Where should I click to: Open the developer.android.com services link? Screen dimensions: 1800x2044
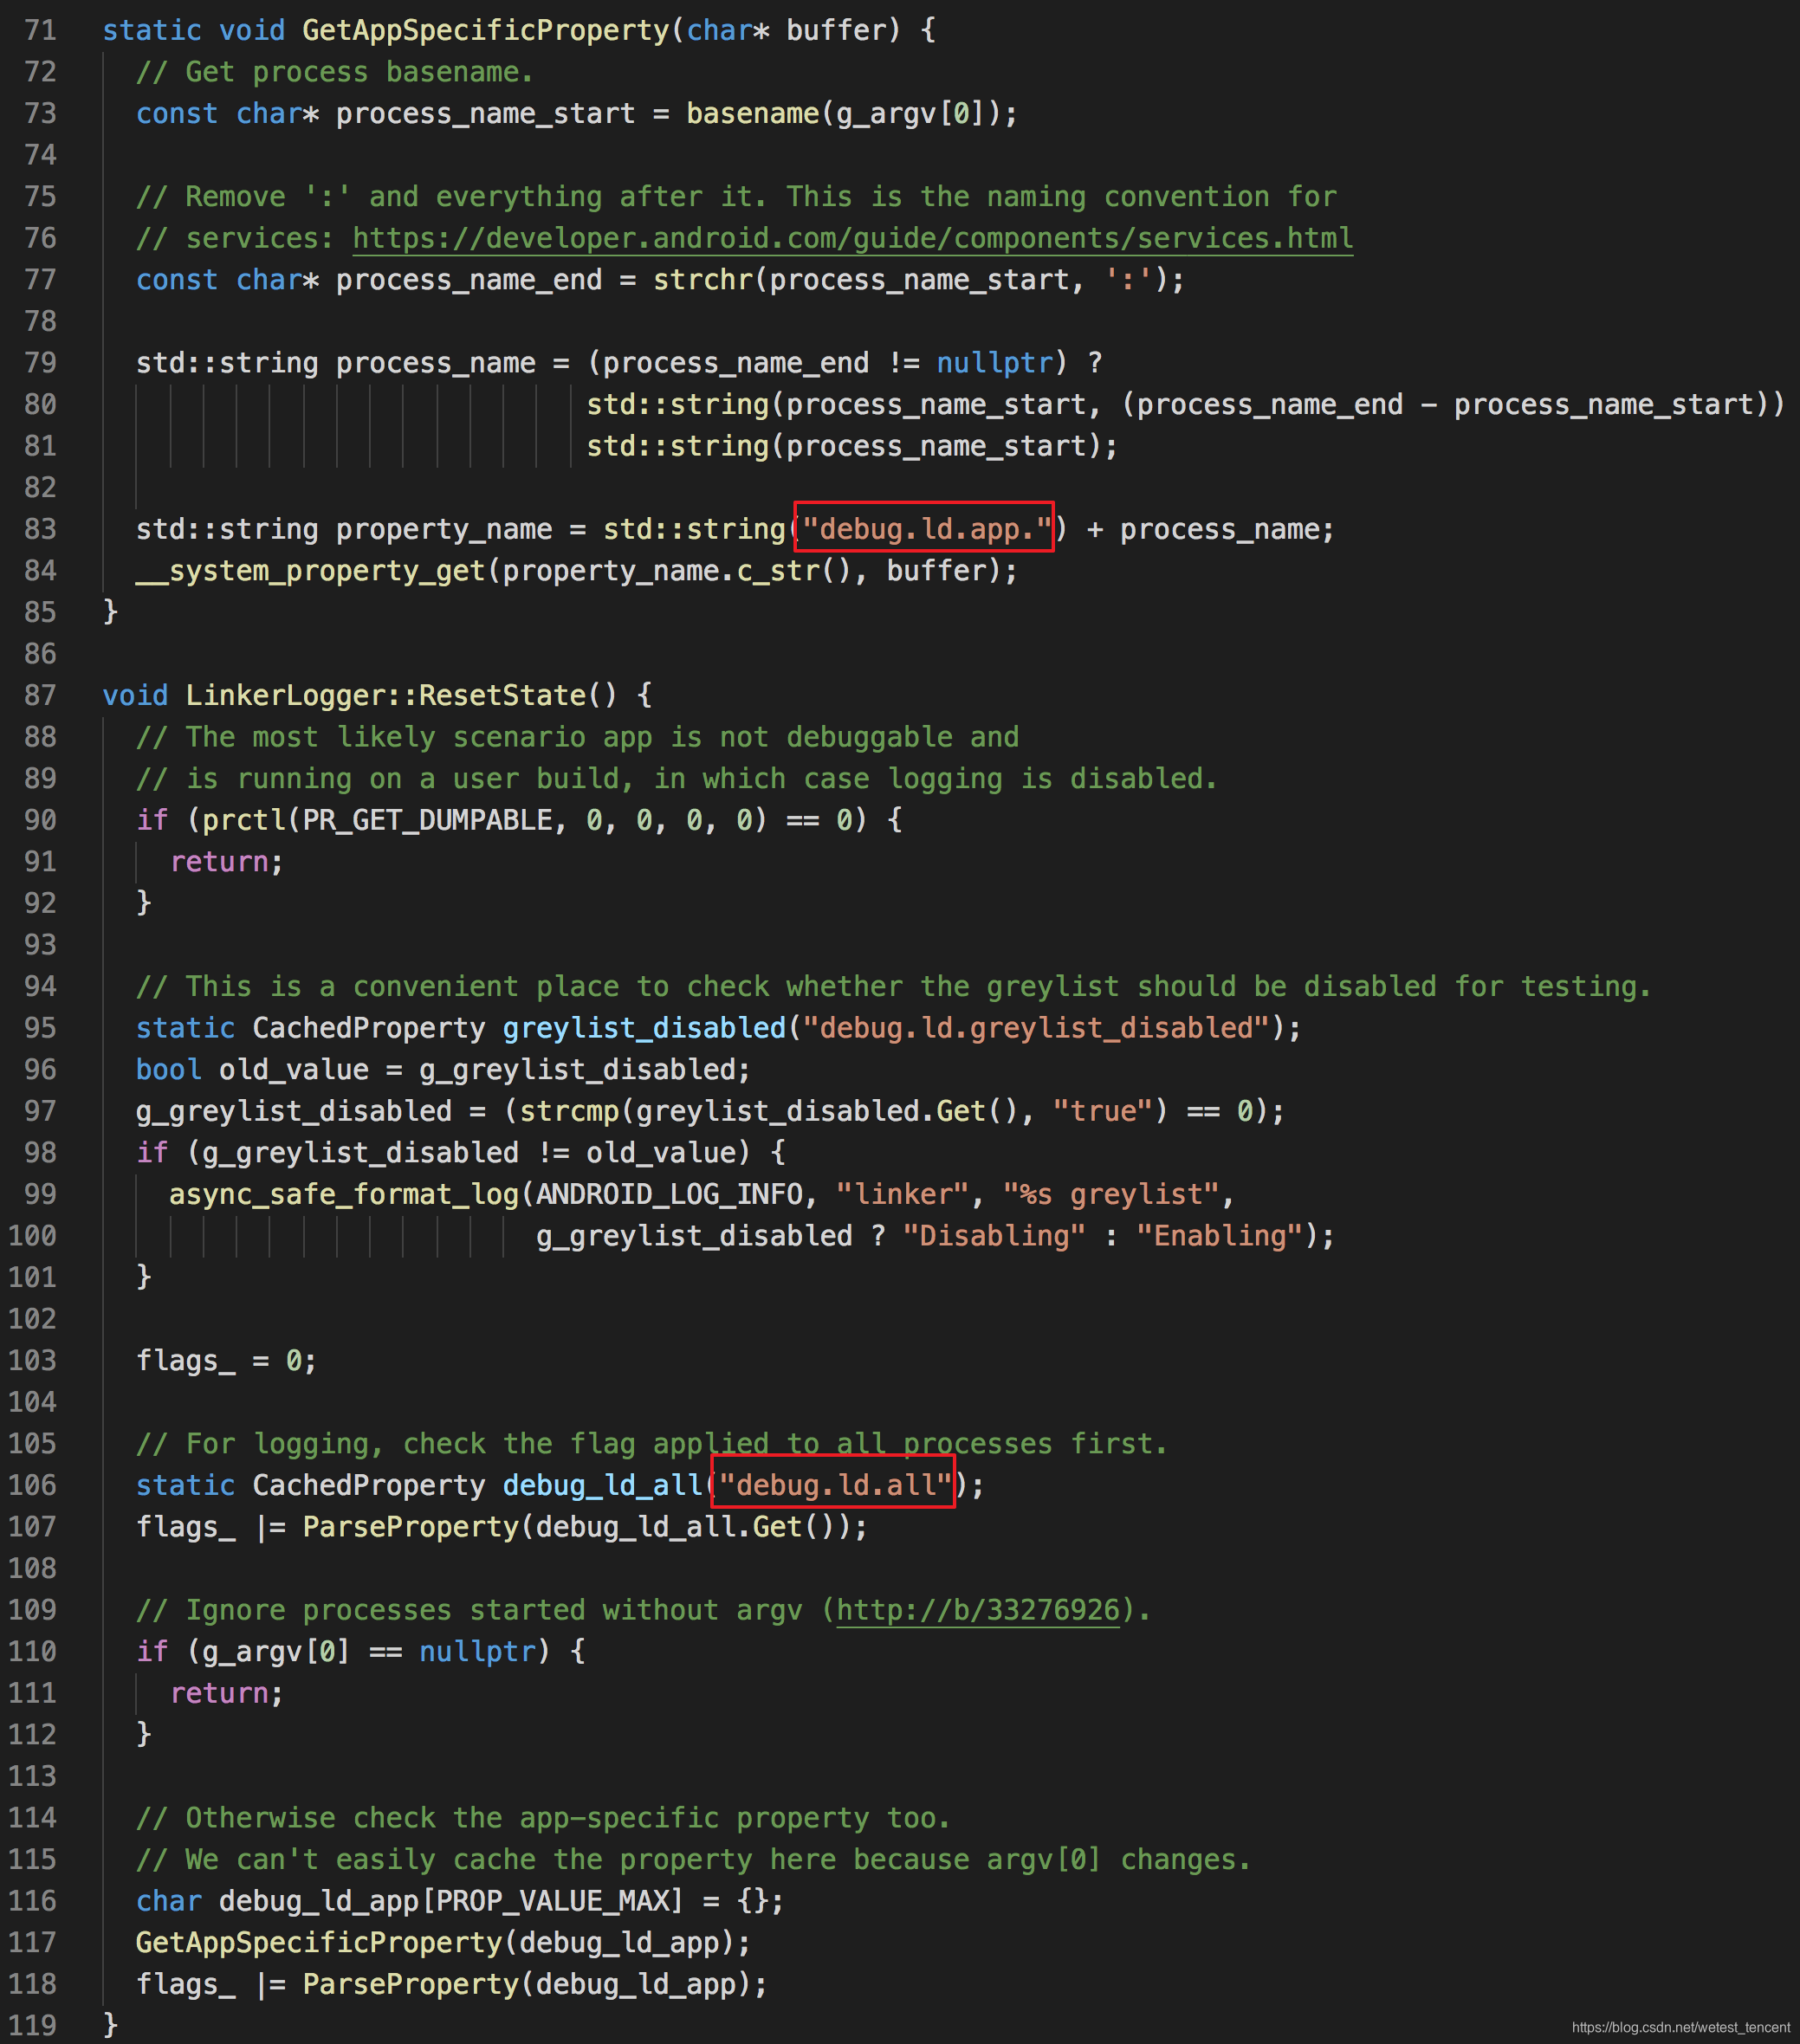click(852, 238)
